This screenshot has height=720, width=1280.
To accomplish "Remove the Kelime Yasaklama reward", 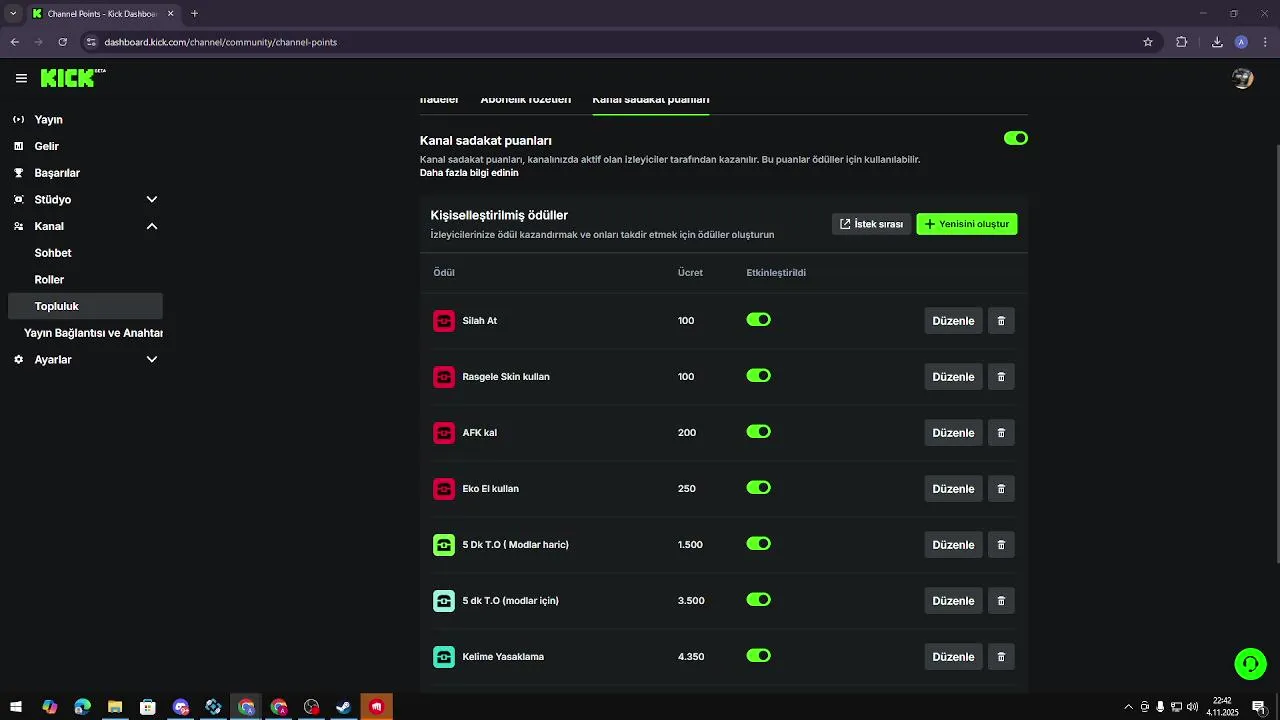I will (1001, 657).
